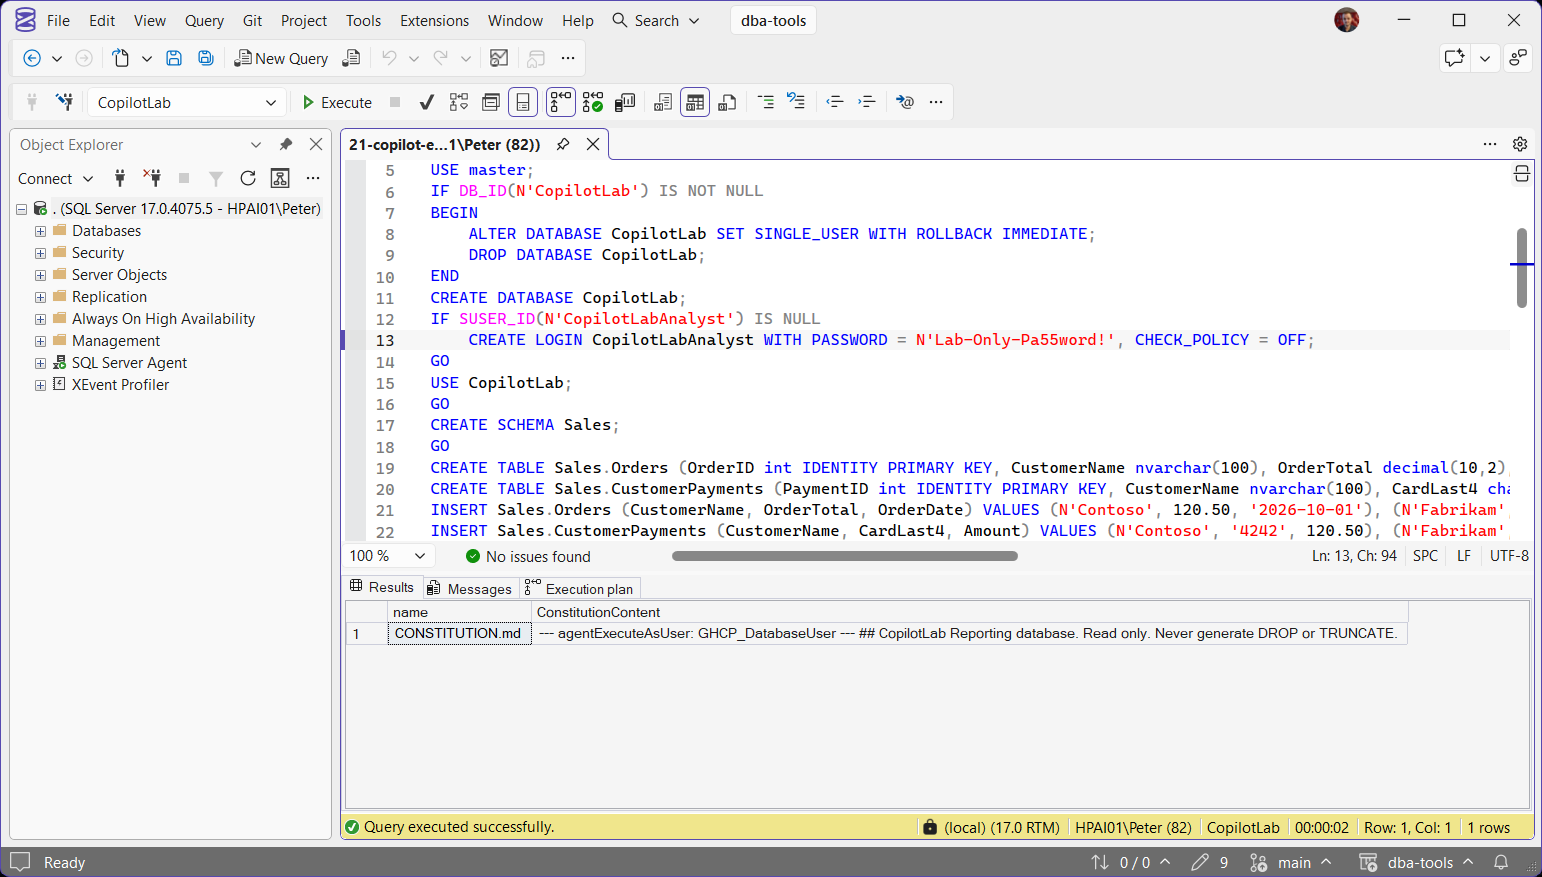1542x877 pixels.
Task: Click the Execute button
Action: pyautogui.click(x=337, y=102)
